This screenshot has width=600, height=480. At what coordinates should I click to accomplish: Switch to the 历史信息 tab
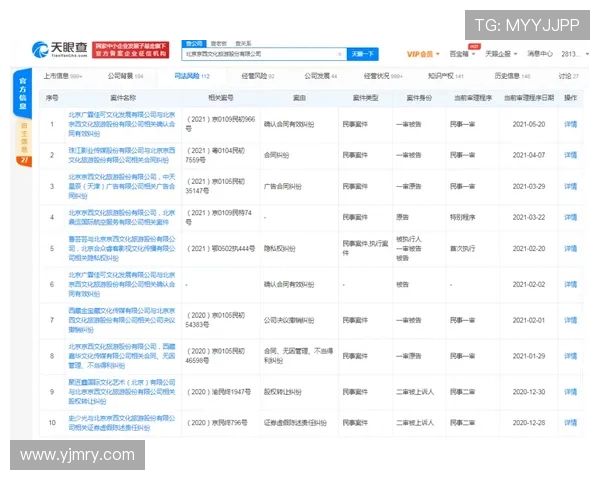tap(512, 76)
